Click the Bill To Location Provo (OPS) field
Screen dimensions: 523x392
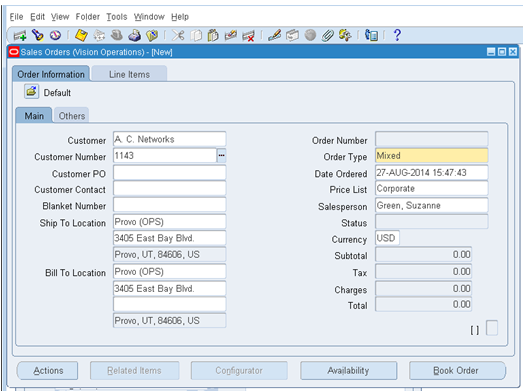point(169,272)
